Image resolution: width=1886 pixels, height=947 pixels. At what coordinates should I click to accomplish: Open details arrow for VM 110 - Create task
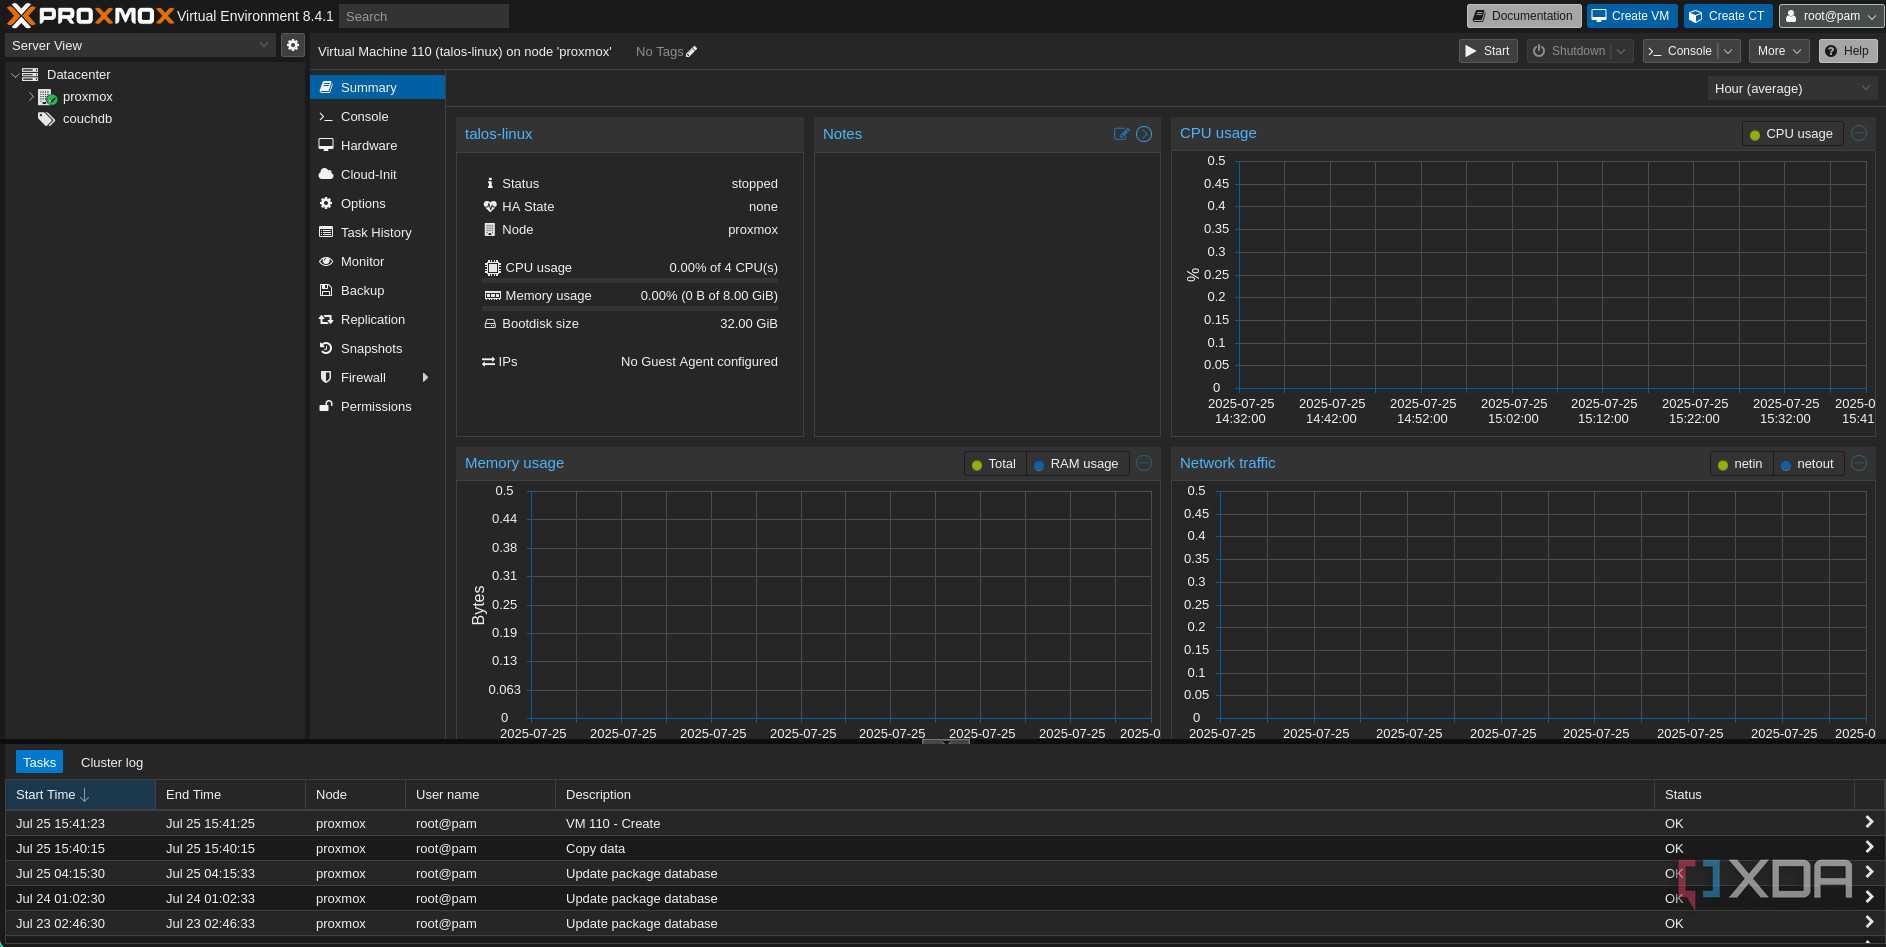pyautogui.click(x=1869, y=822)
